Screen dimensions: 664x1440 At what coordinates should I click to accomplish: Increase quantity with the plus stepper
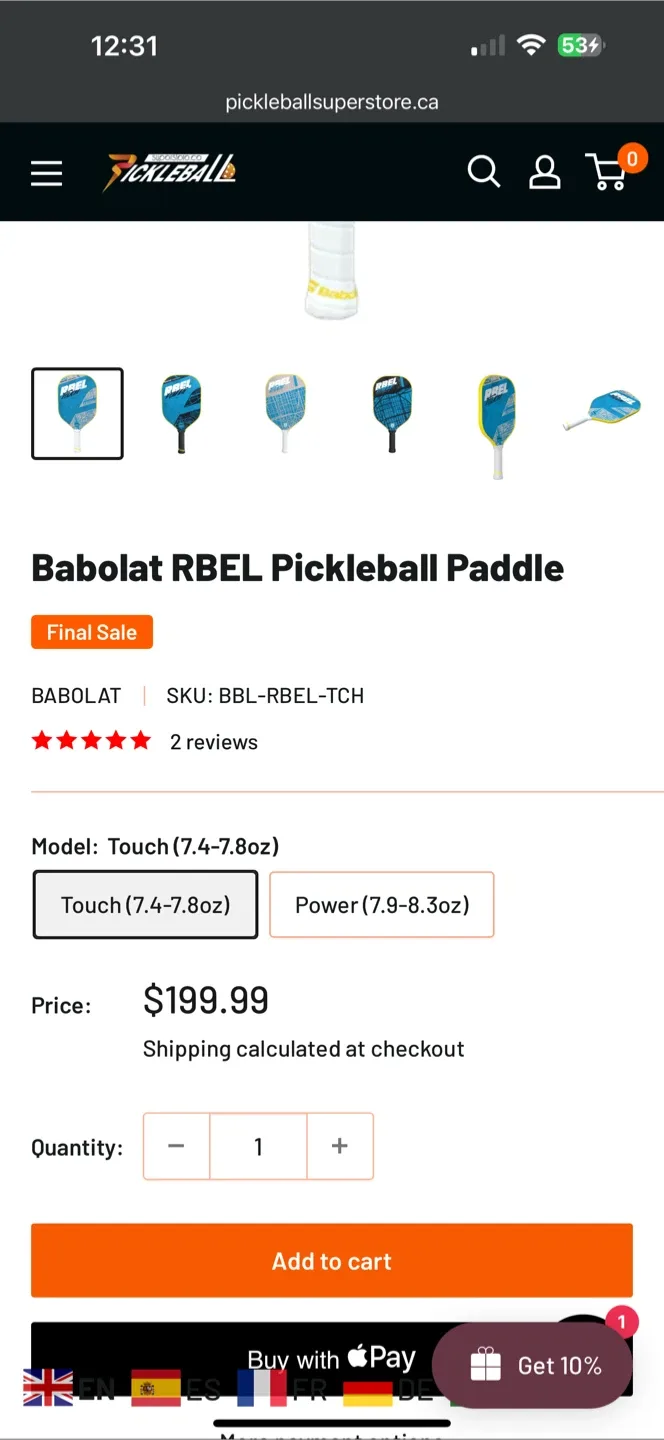click(339, 1146)
